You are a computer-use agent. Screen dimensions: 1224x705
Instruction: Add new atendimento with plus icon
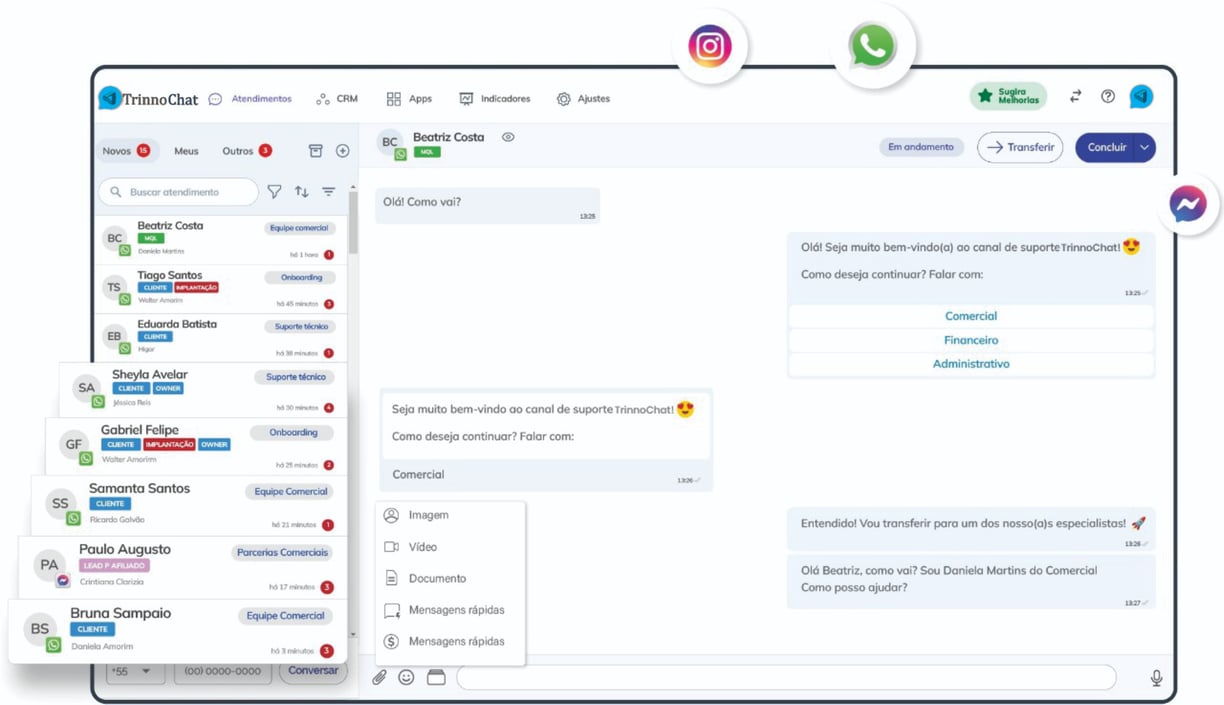(x=342, y=151)
